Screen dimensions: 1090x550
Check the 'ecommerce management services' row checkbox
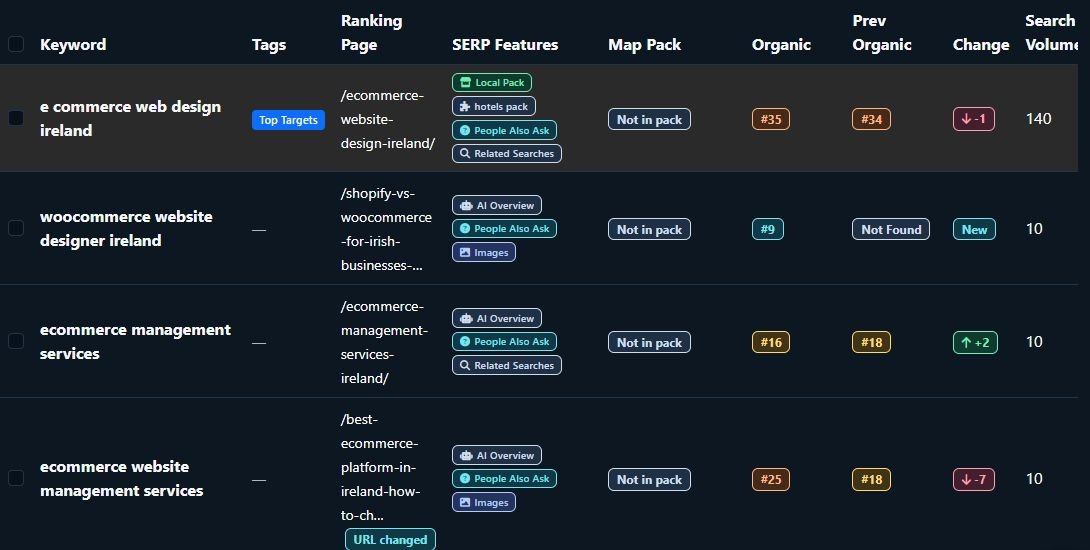click(16, 341)
